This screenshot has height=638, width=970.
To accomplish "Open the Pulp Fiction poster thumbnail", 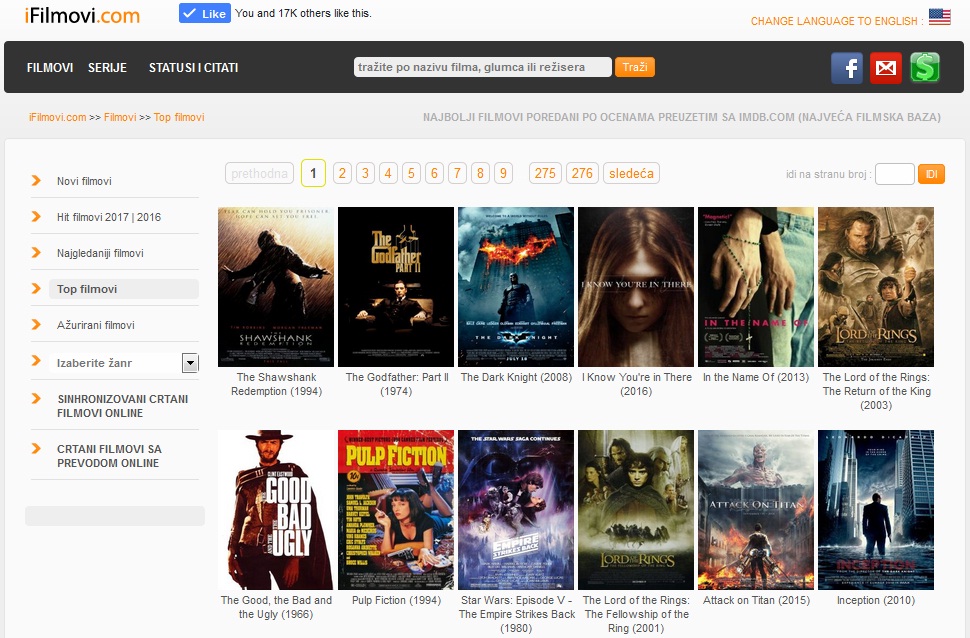I will [x=396, y=510].
